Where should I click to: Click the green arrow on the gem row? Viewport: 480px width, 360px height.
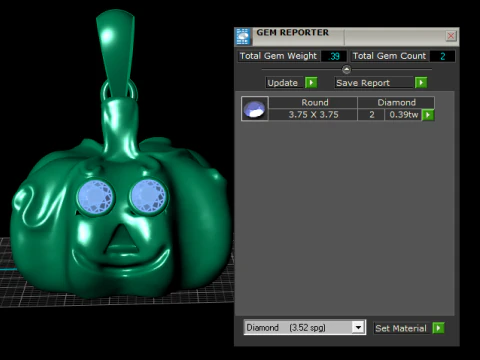[428, 115]
